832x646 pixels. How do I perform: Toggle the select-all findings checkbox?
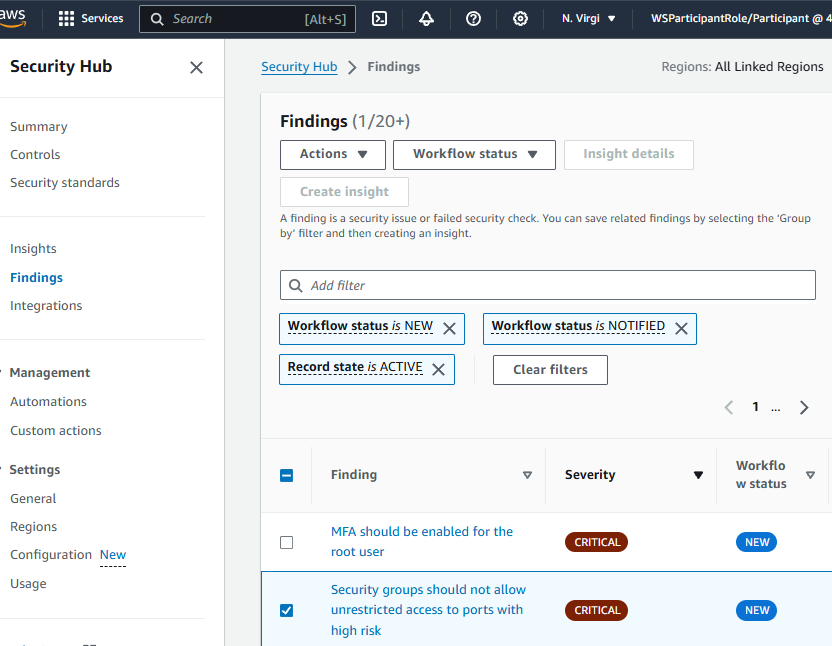[287, 475]
